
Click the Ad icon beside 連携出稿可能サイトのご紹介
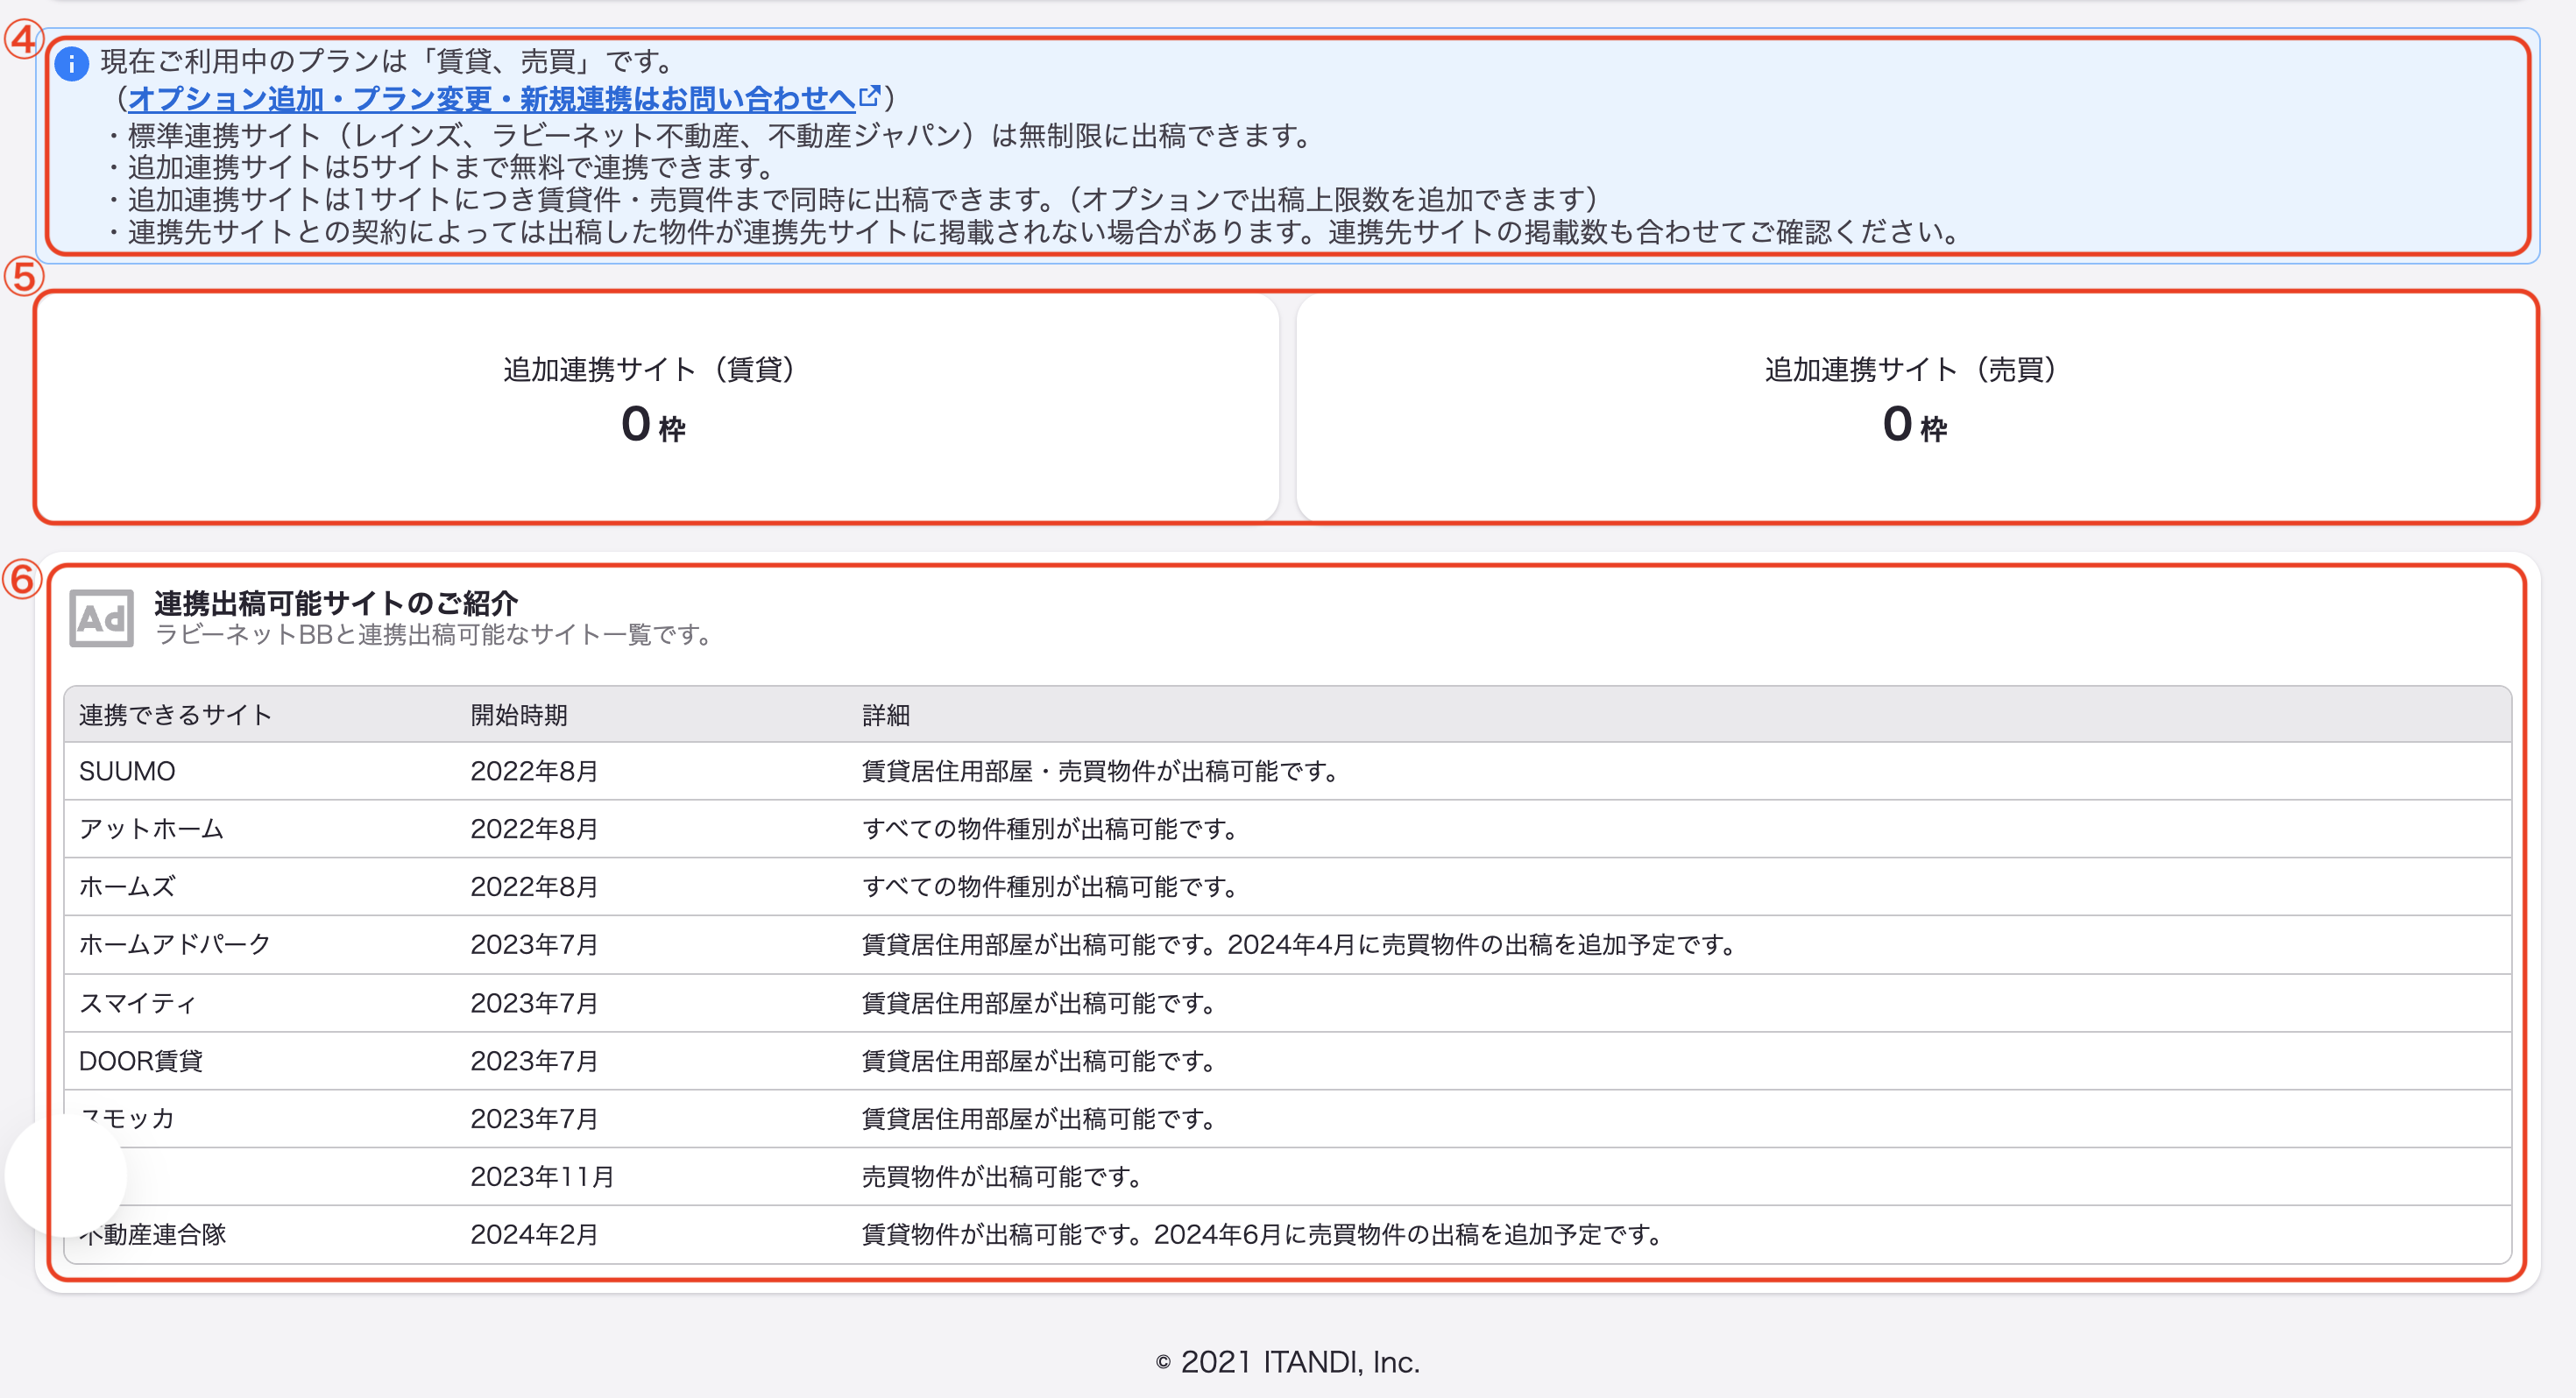(x=101, y=618)
